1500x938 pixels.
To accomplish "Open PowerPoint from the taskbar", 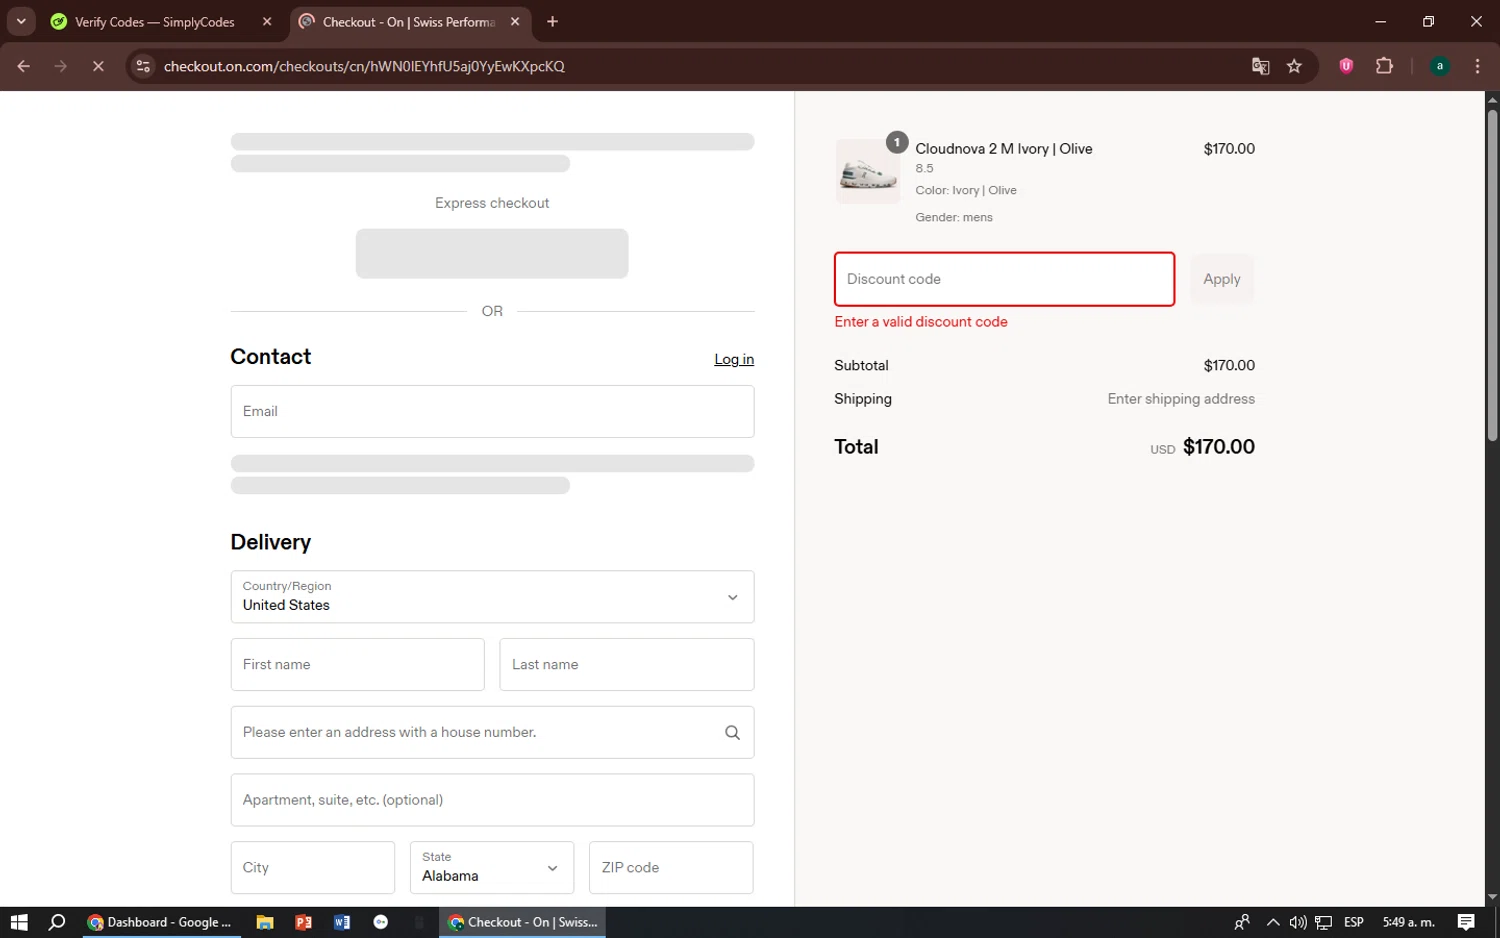I will tap(303, 922).
